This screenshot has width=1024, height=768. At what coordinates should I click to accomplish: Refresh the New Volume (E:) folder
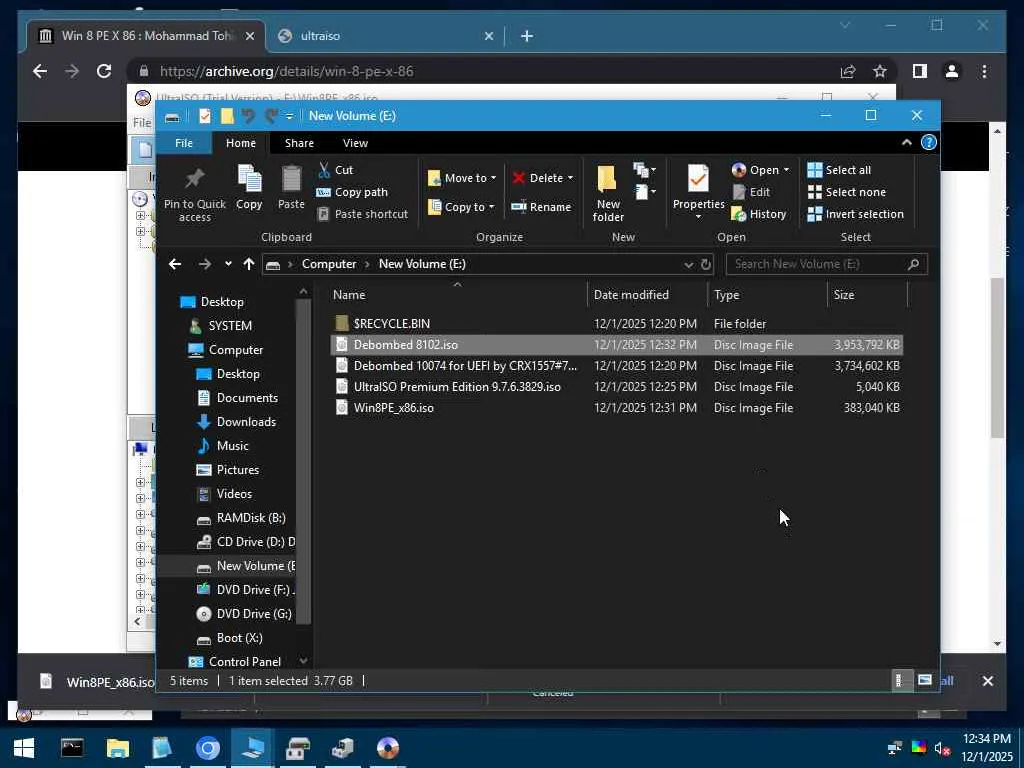point(705,264)
